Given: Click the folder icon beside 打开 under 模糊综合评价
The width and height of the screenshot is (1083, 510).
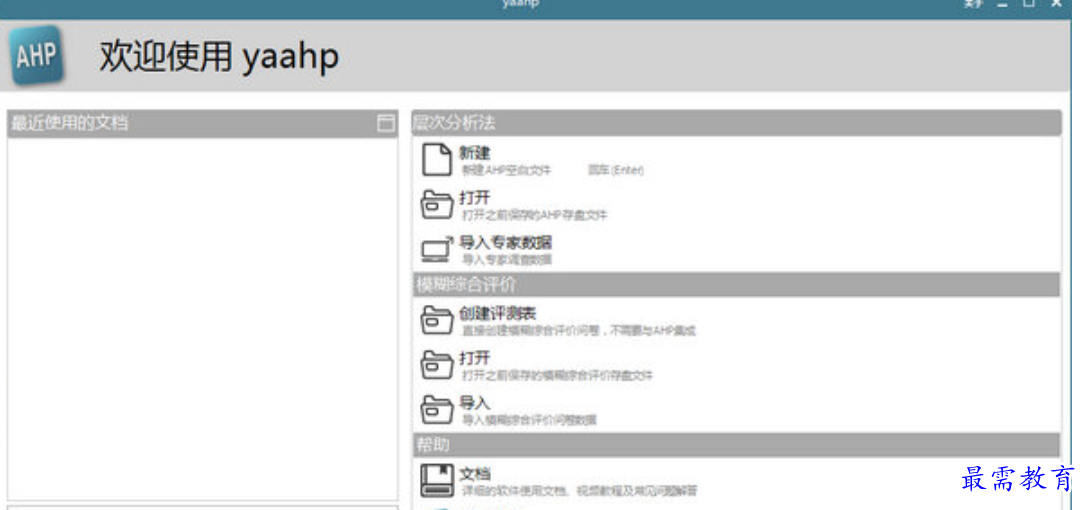Looking at the screenshot, I should pos(437,366).
